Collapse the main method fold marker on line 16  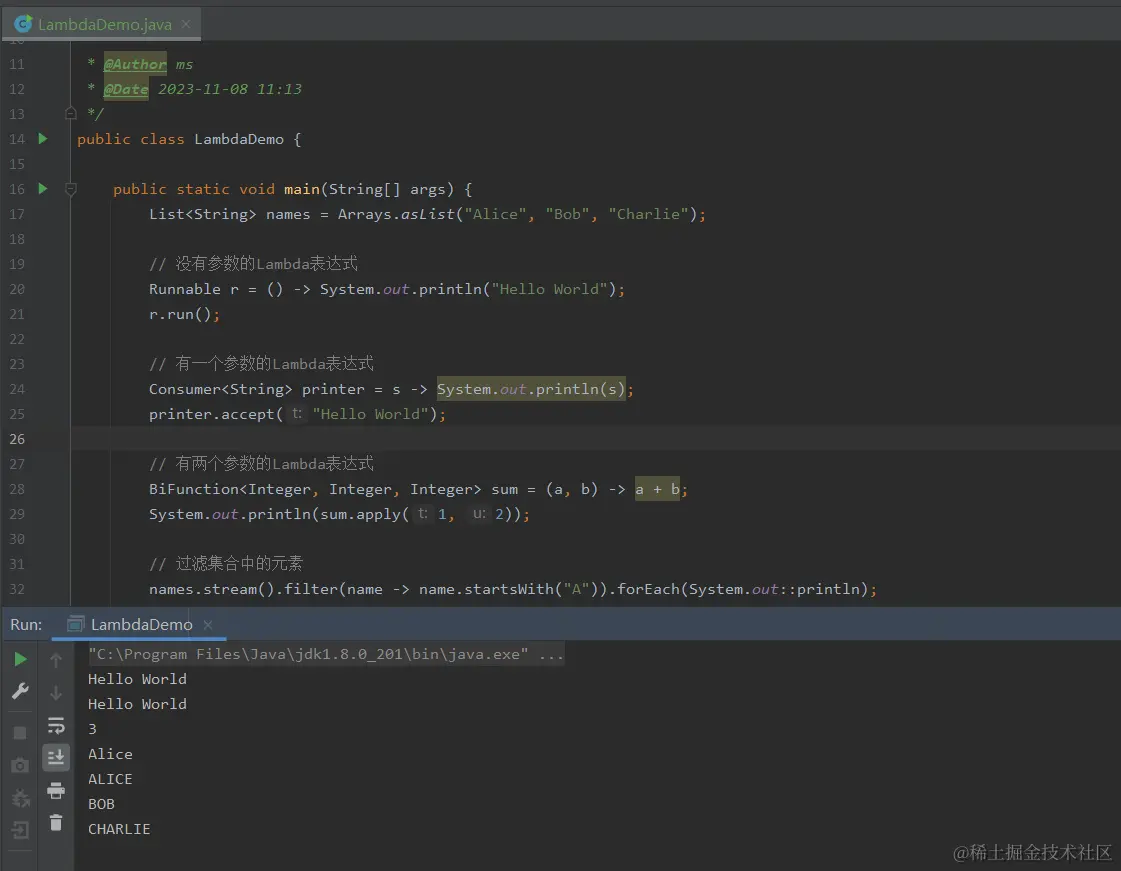tap(71, 190)
